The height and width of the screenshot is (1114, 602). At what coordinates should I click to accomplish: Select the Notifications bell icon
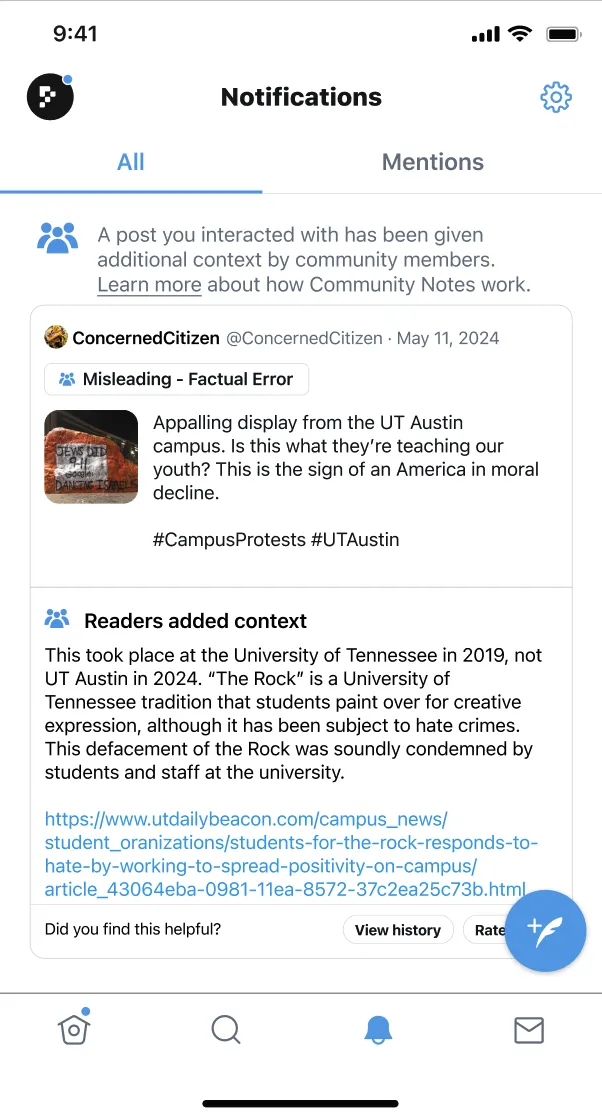[x=377, y=1030]
